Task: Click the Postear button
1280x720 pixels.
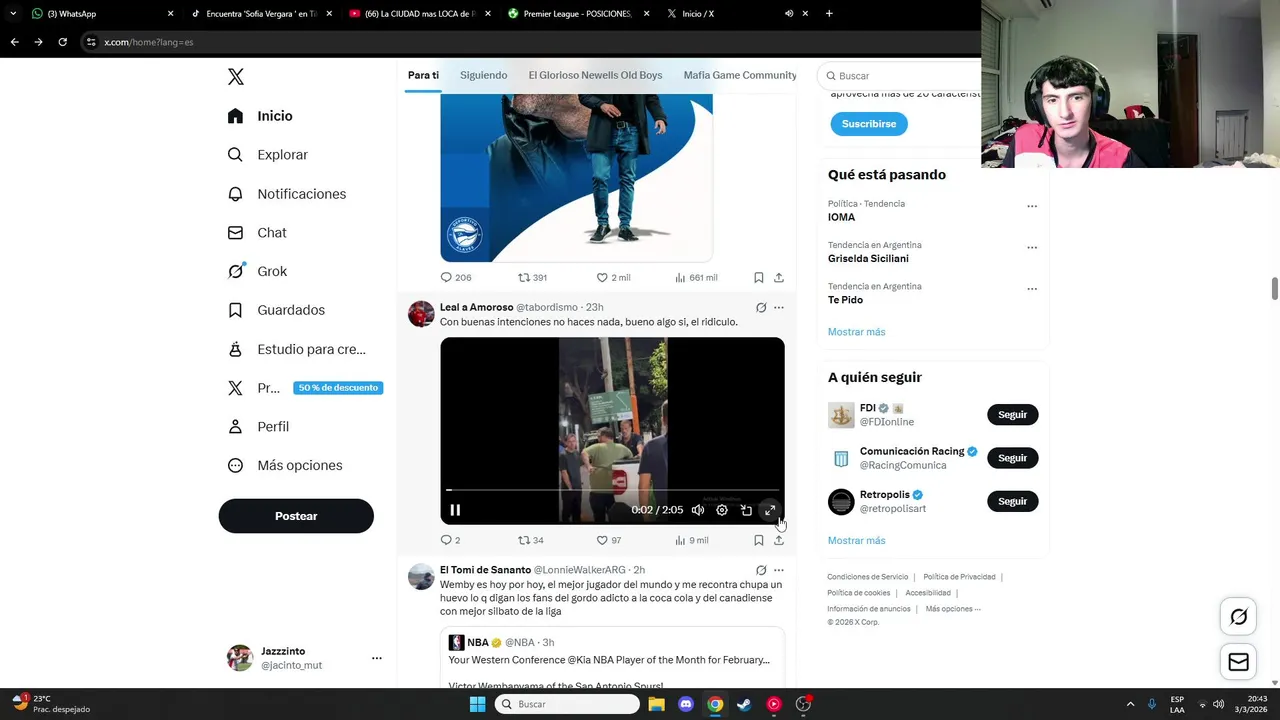Action: click(x=296, y=516)
